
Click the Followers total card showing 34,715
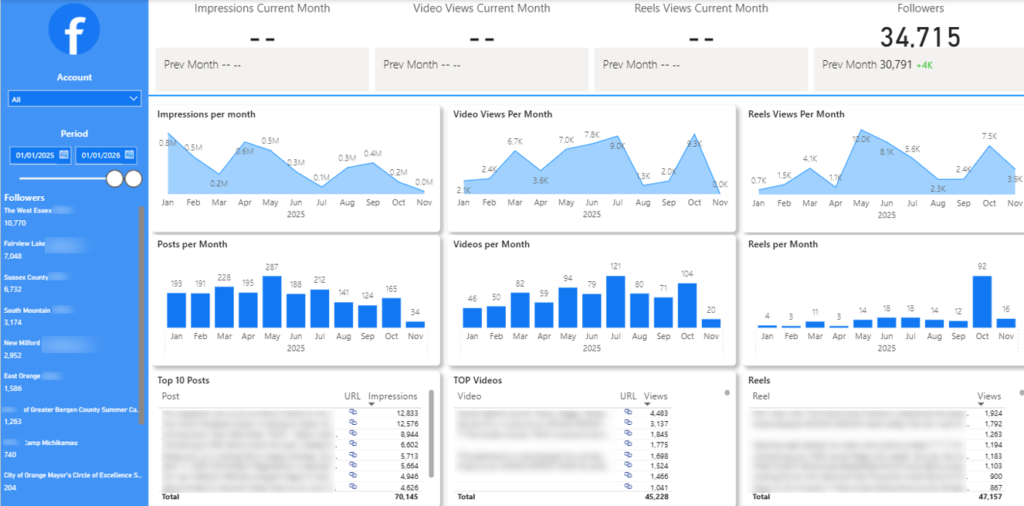(920, 37)
